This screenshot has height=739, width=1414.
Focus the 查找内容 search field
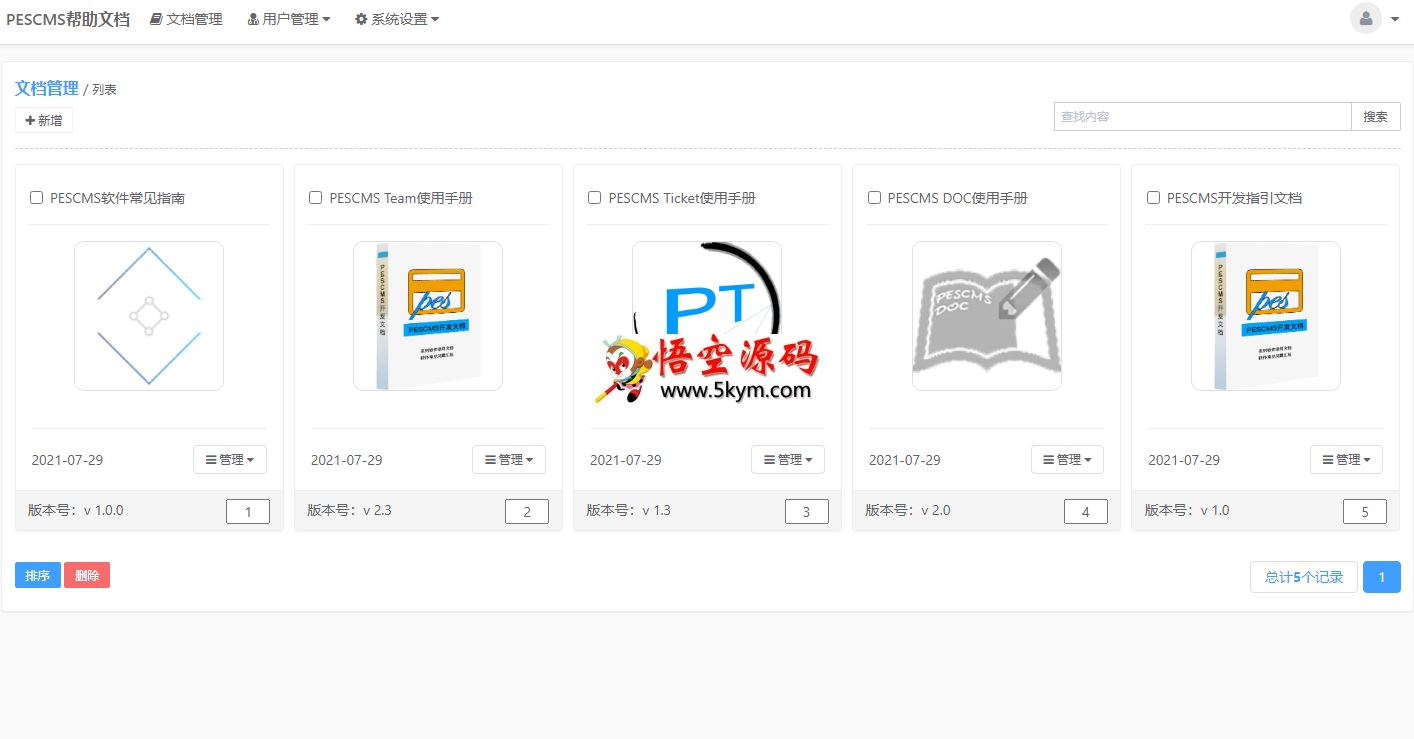[x=1202, y=116]
